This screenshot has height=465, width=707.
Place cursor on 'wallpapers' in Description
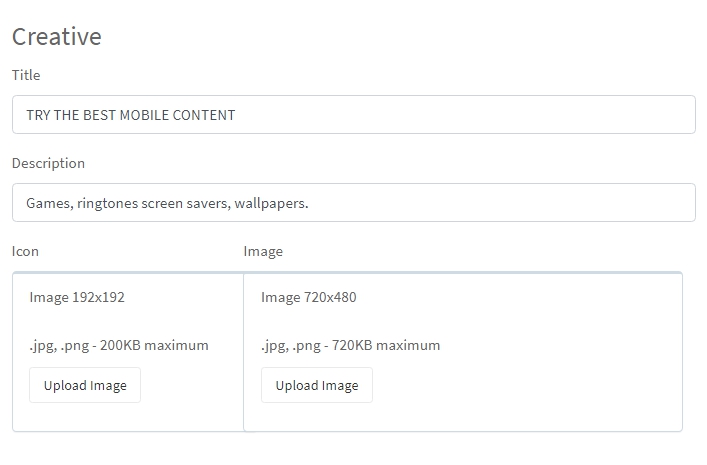(269, 203)
